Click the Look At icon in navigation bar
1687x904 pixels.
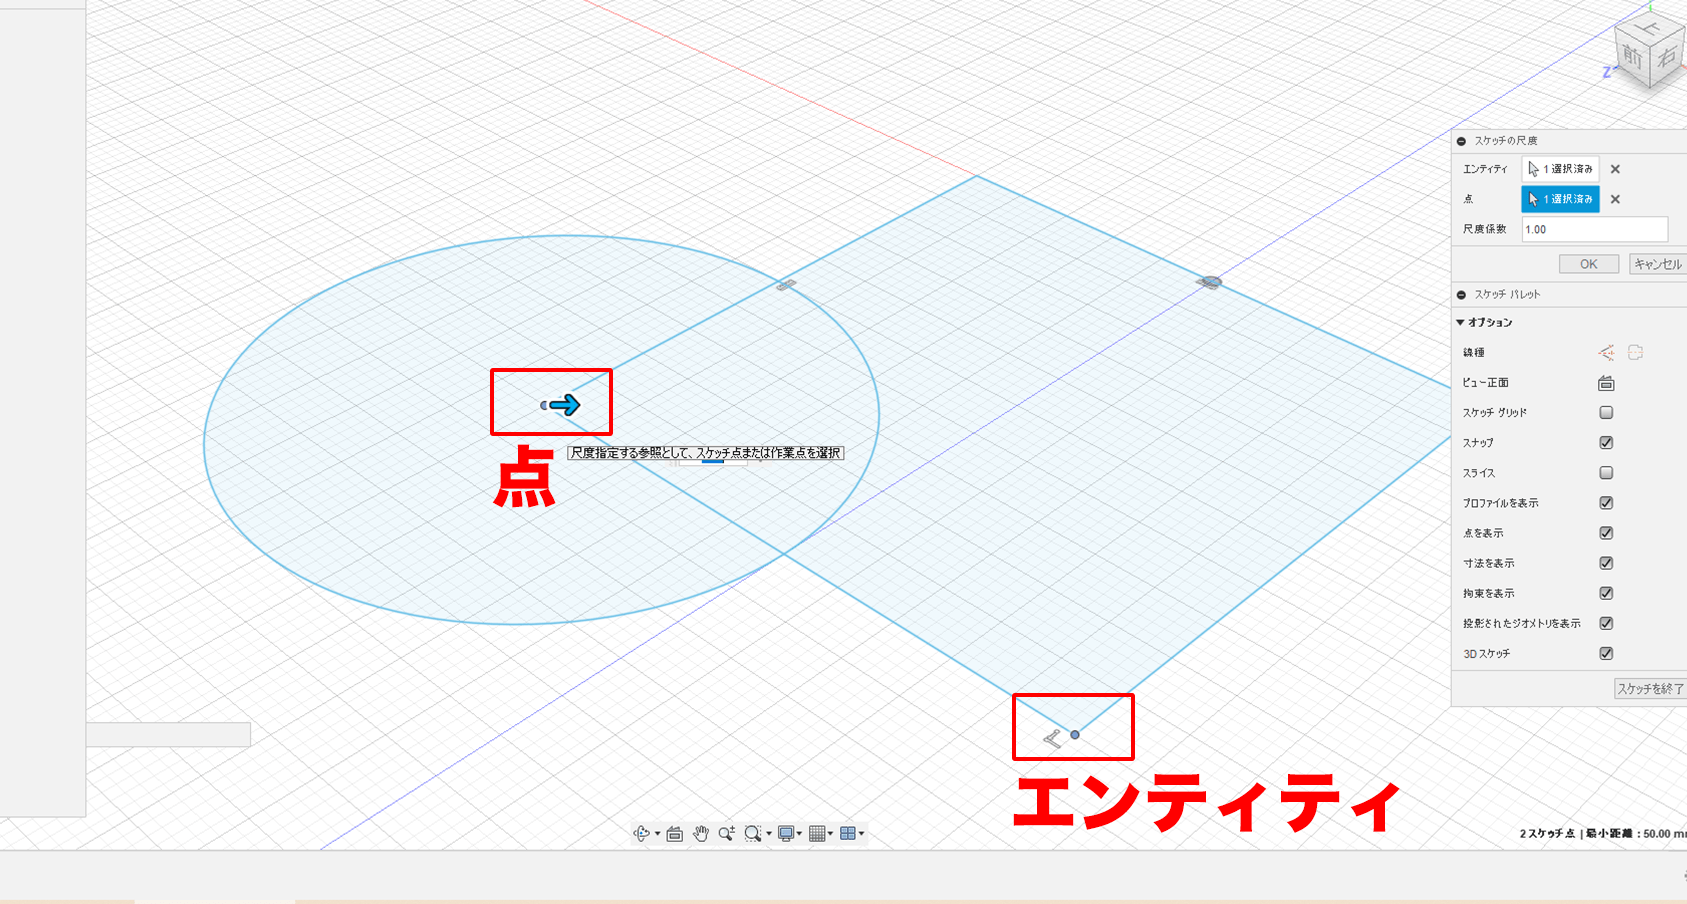pyautogui.click(x=675, y=833)
